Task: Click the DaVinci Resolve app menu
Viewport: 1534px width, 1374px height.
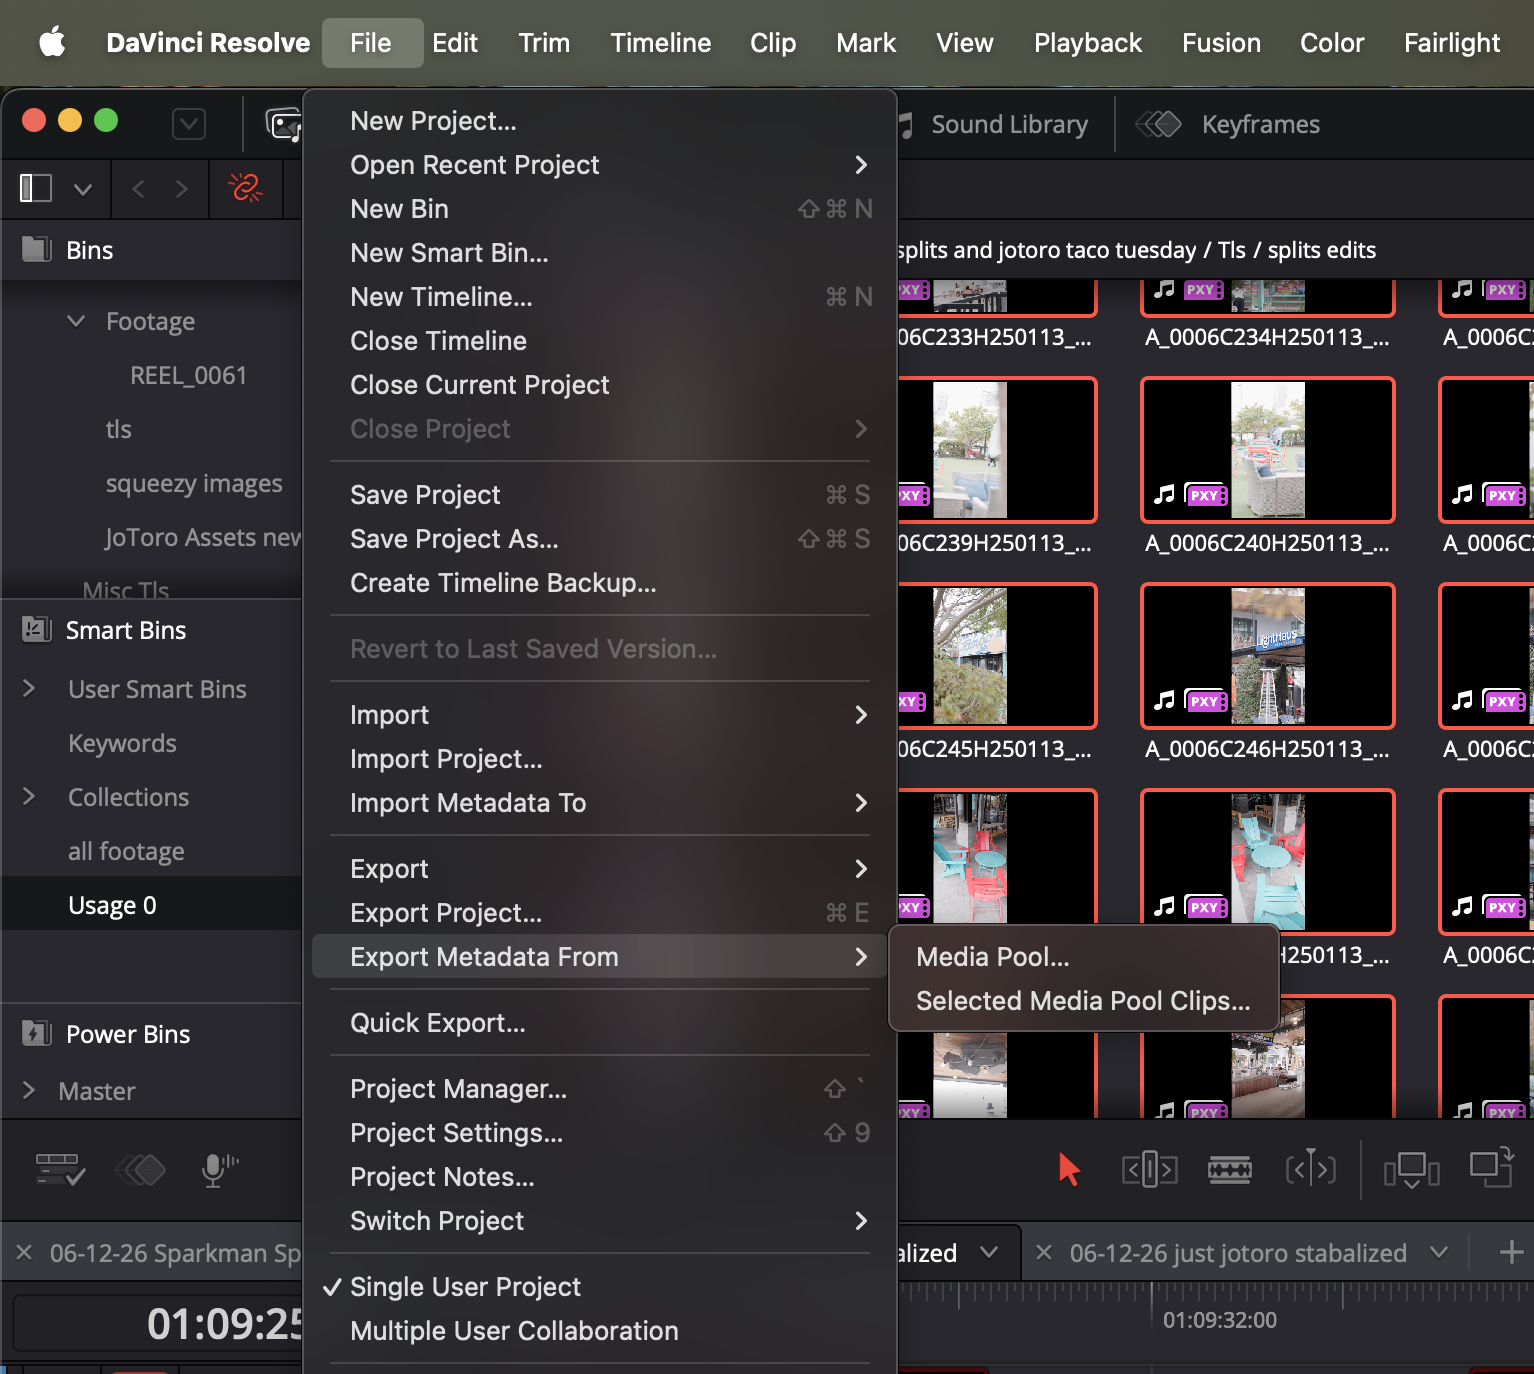Action: coord(208,43)
